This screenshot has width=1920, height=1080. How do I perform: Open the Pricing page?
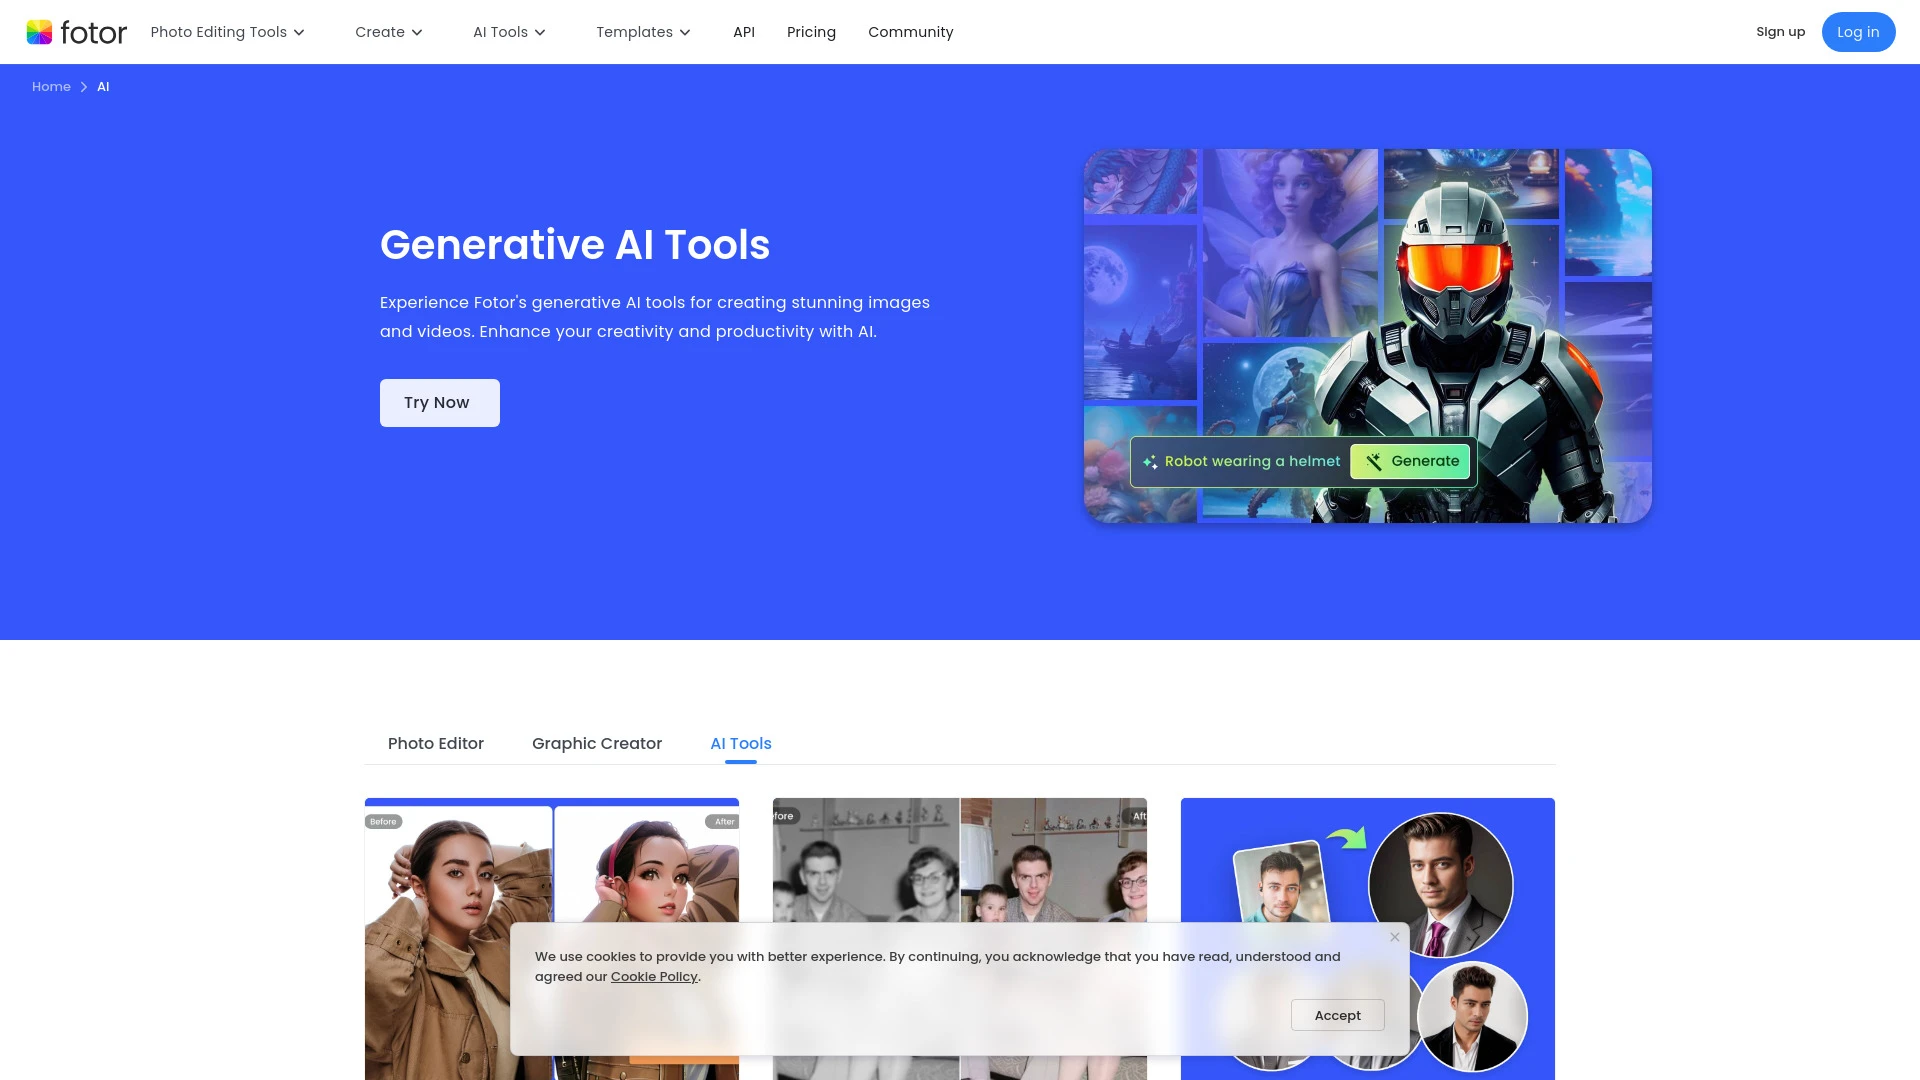pyautogui.click(x=811, y=32)
